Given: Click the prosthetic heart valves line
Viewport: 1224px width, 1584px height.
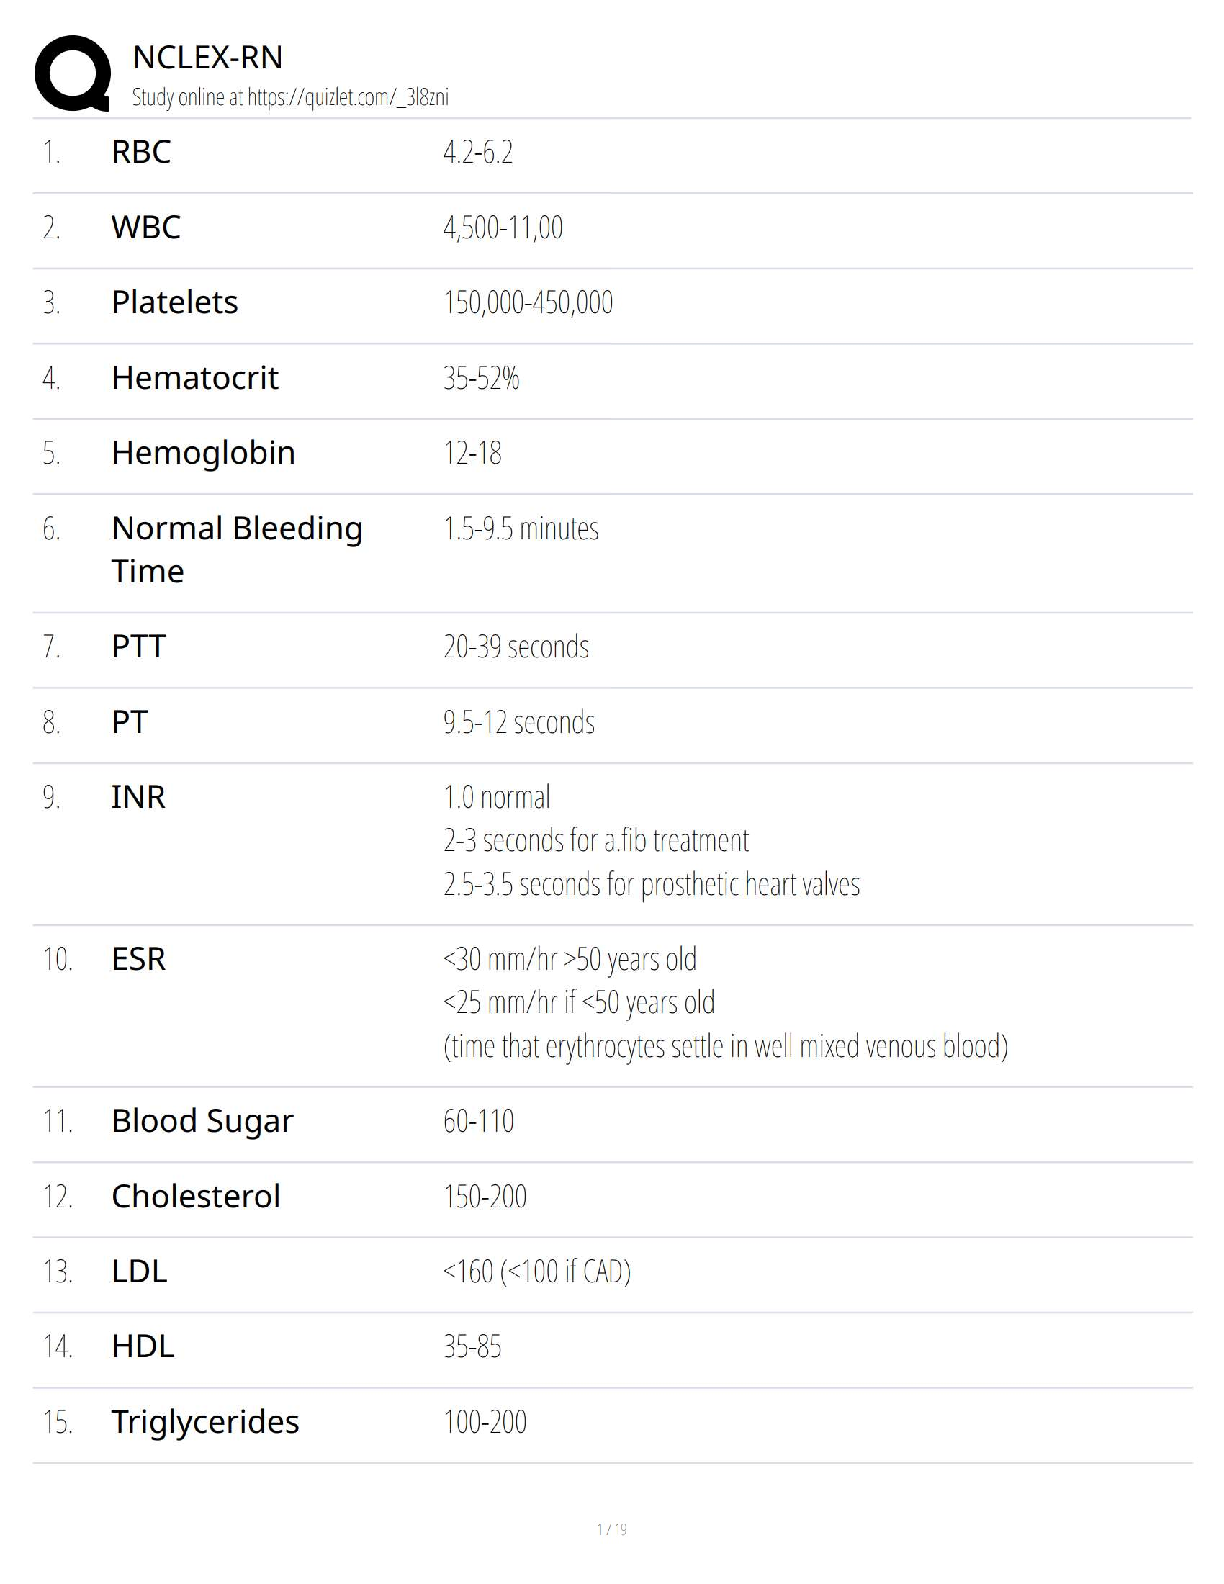Looking at the screenshot, I should (651, 885).
